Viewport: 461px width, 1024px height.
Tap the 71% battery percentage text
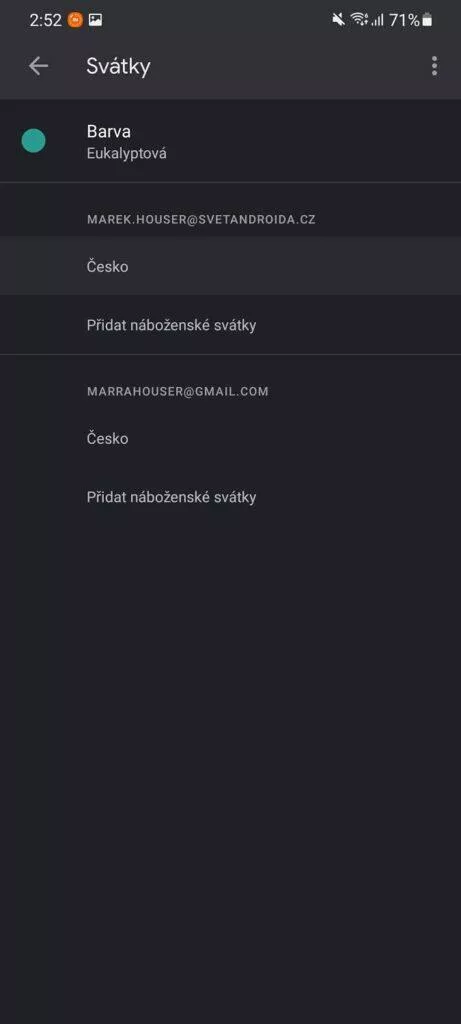[x=404, y=20]
